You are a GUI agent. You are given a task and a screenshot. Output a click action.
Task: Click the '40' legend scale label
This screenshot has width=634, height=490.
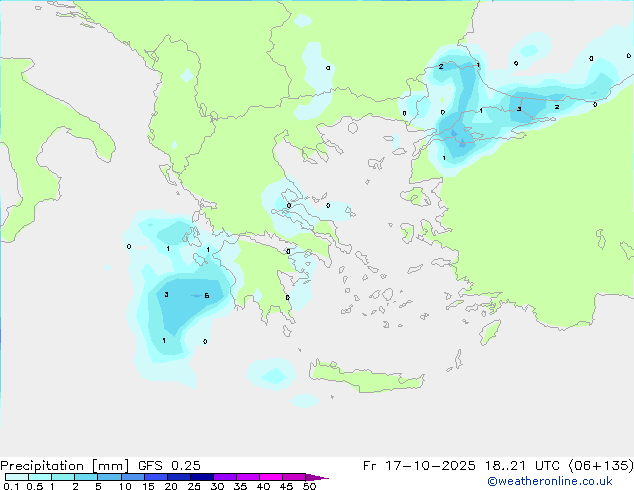pyautogui.click(x=263, y=486)
